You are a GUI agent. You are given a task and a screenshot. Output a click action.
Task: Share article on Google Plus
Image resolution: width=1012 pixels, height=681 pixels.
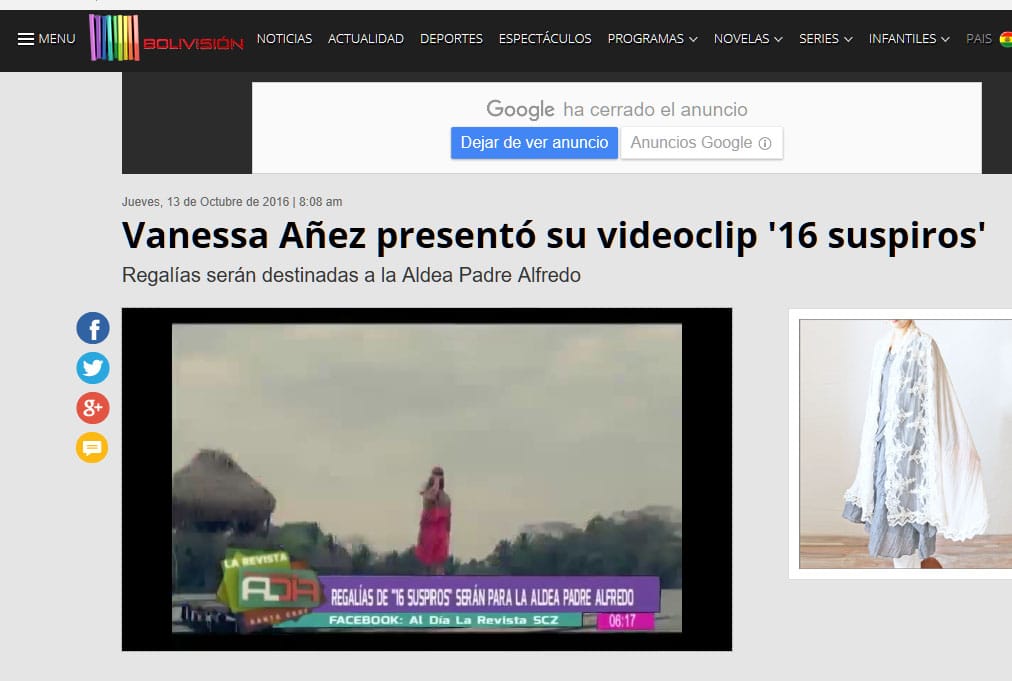93,408
